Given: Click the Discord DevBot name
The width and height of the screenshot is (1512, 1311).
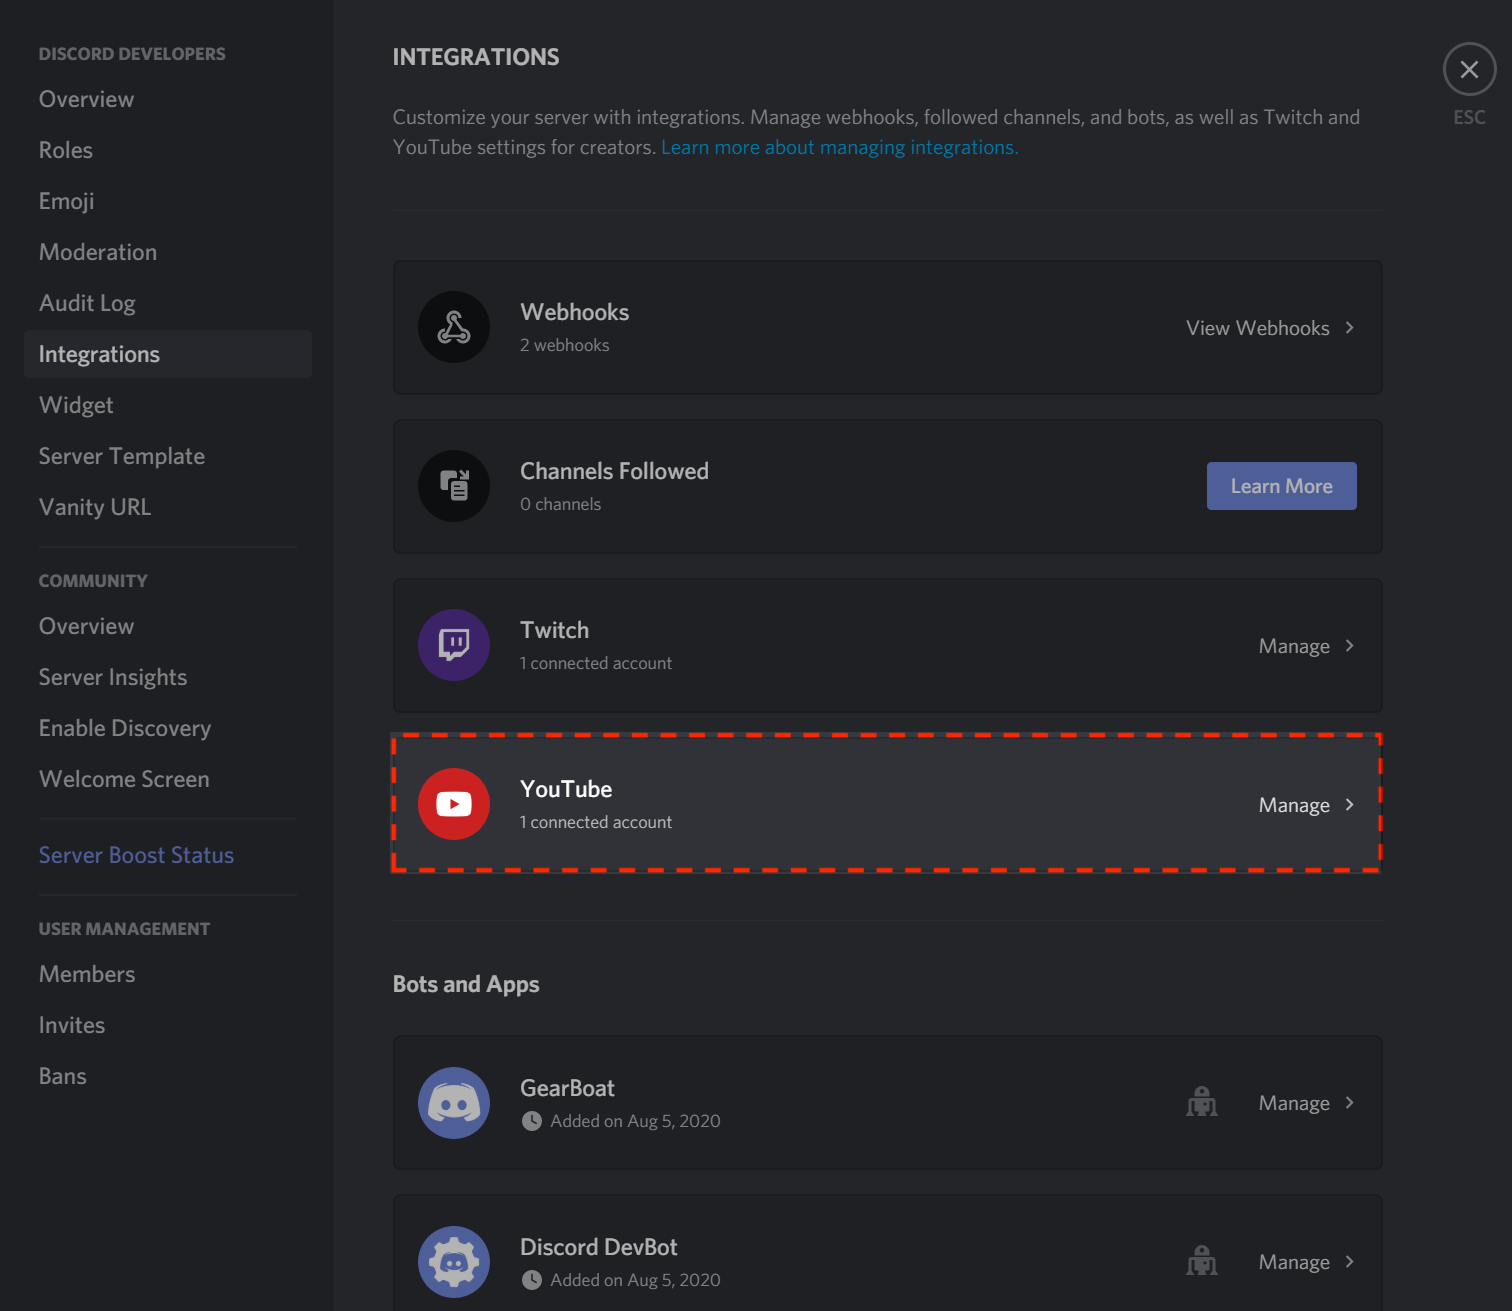Looking at the screenshot, I should (x=599, y=1247).
